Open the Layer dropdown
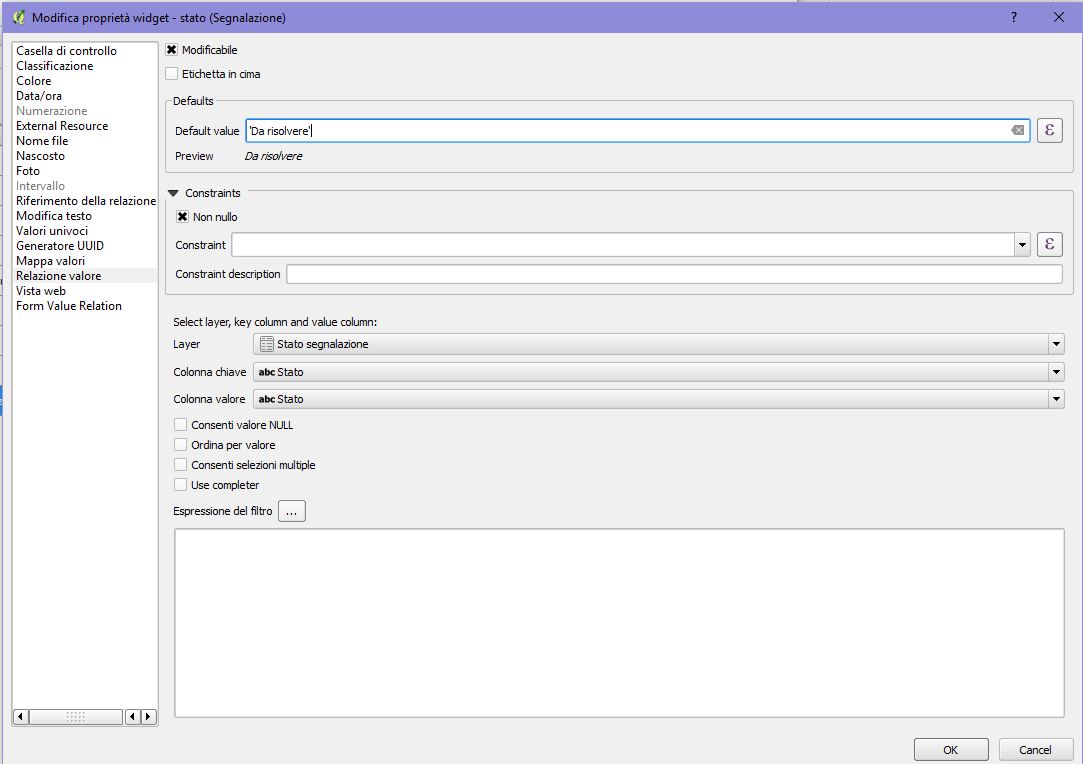Image resolution: width=1083 pixels, height=764 pixels. pos(1056,344)
